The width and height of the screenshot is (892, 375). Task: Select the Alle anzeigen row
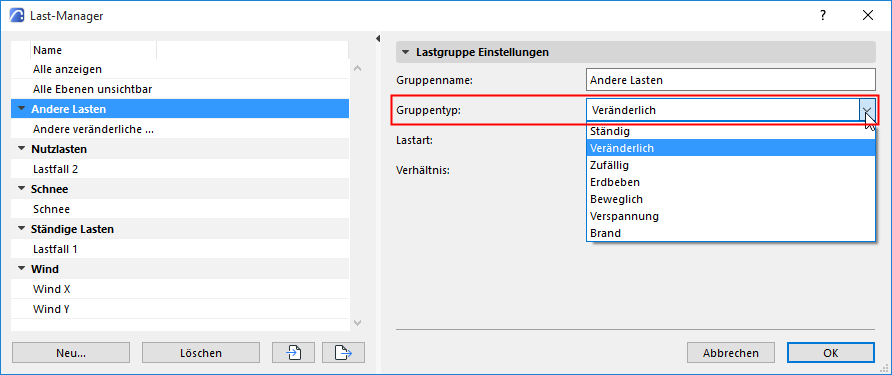point(180,69)
